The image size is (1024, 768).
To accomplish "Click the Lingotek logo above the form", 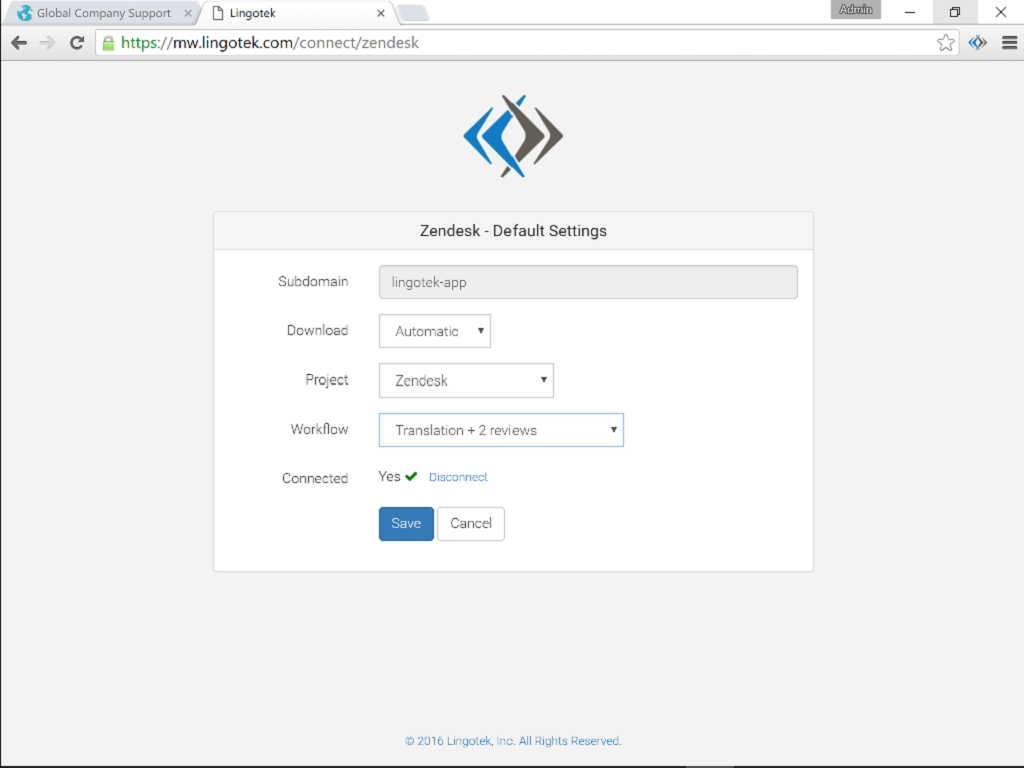I will coord(513,136).
